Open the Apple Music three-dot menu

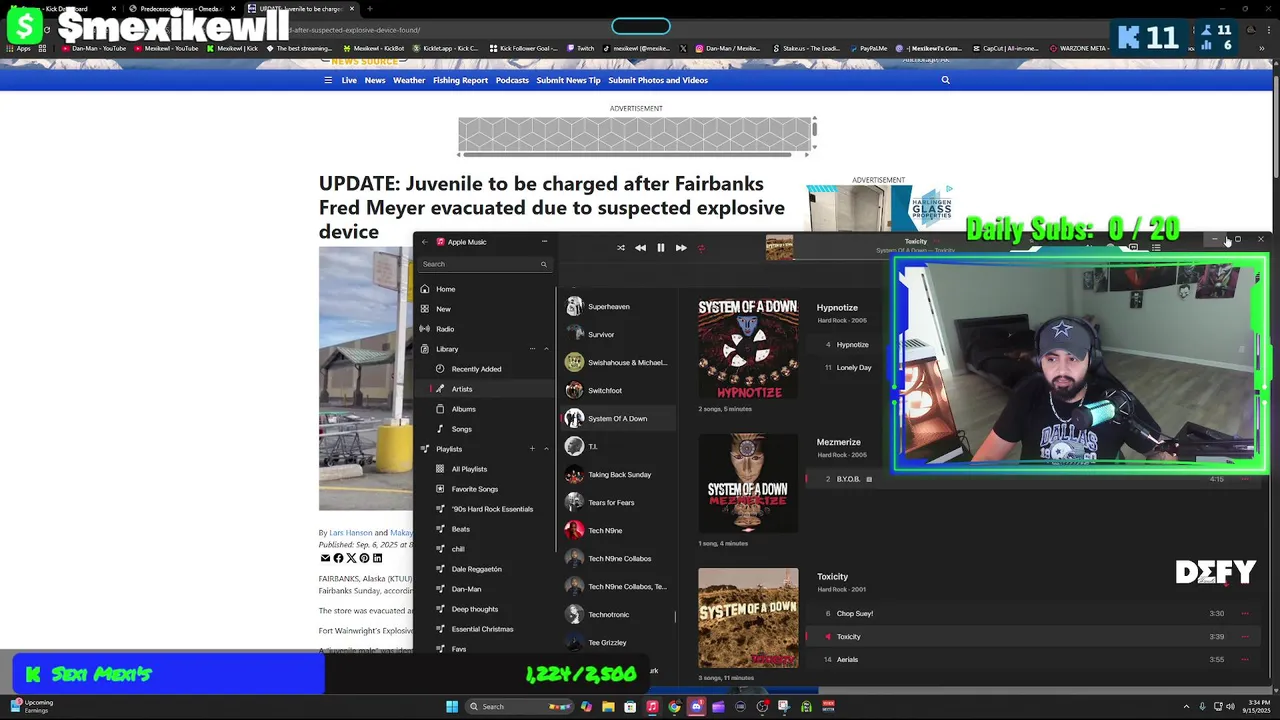click(x=544, y=242)
